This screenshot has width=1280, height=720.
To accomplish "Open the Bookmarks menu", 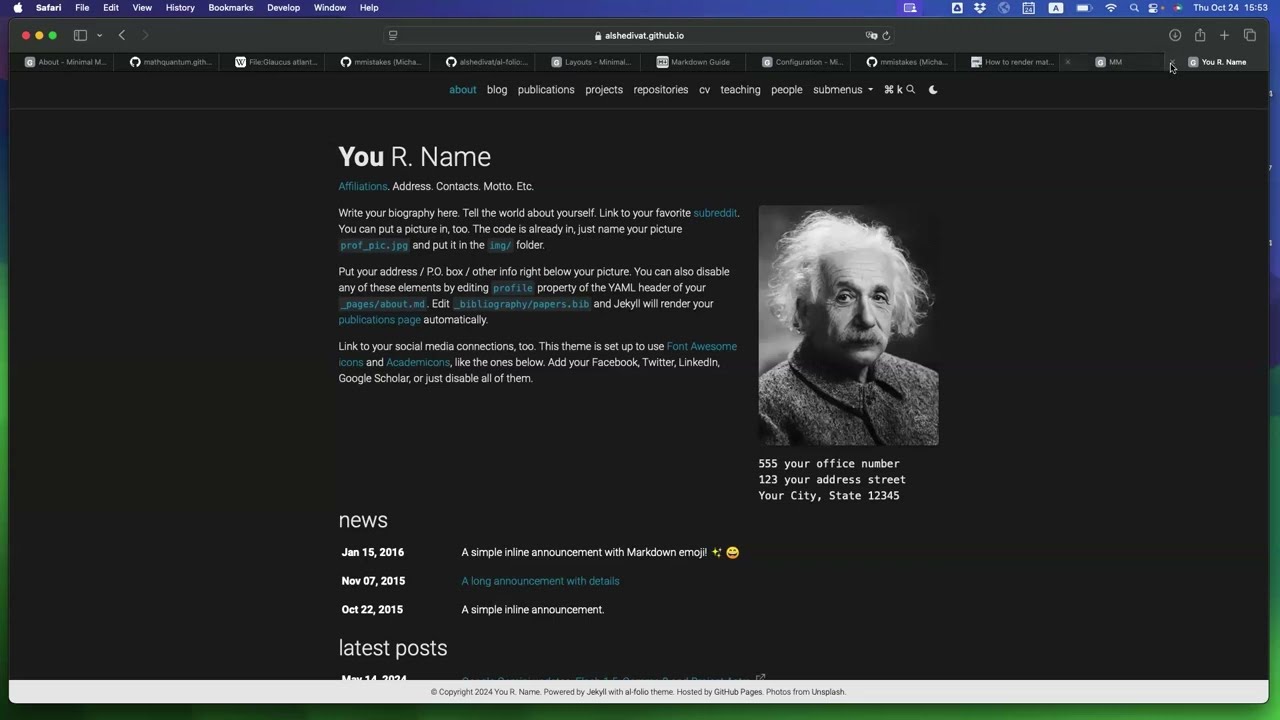I will (x=231, y=7).
